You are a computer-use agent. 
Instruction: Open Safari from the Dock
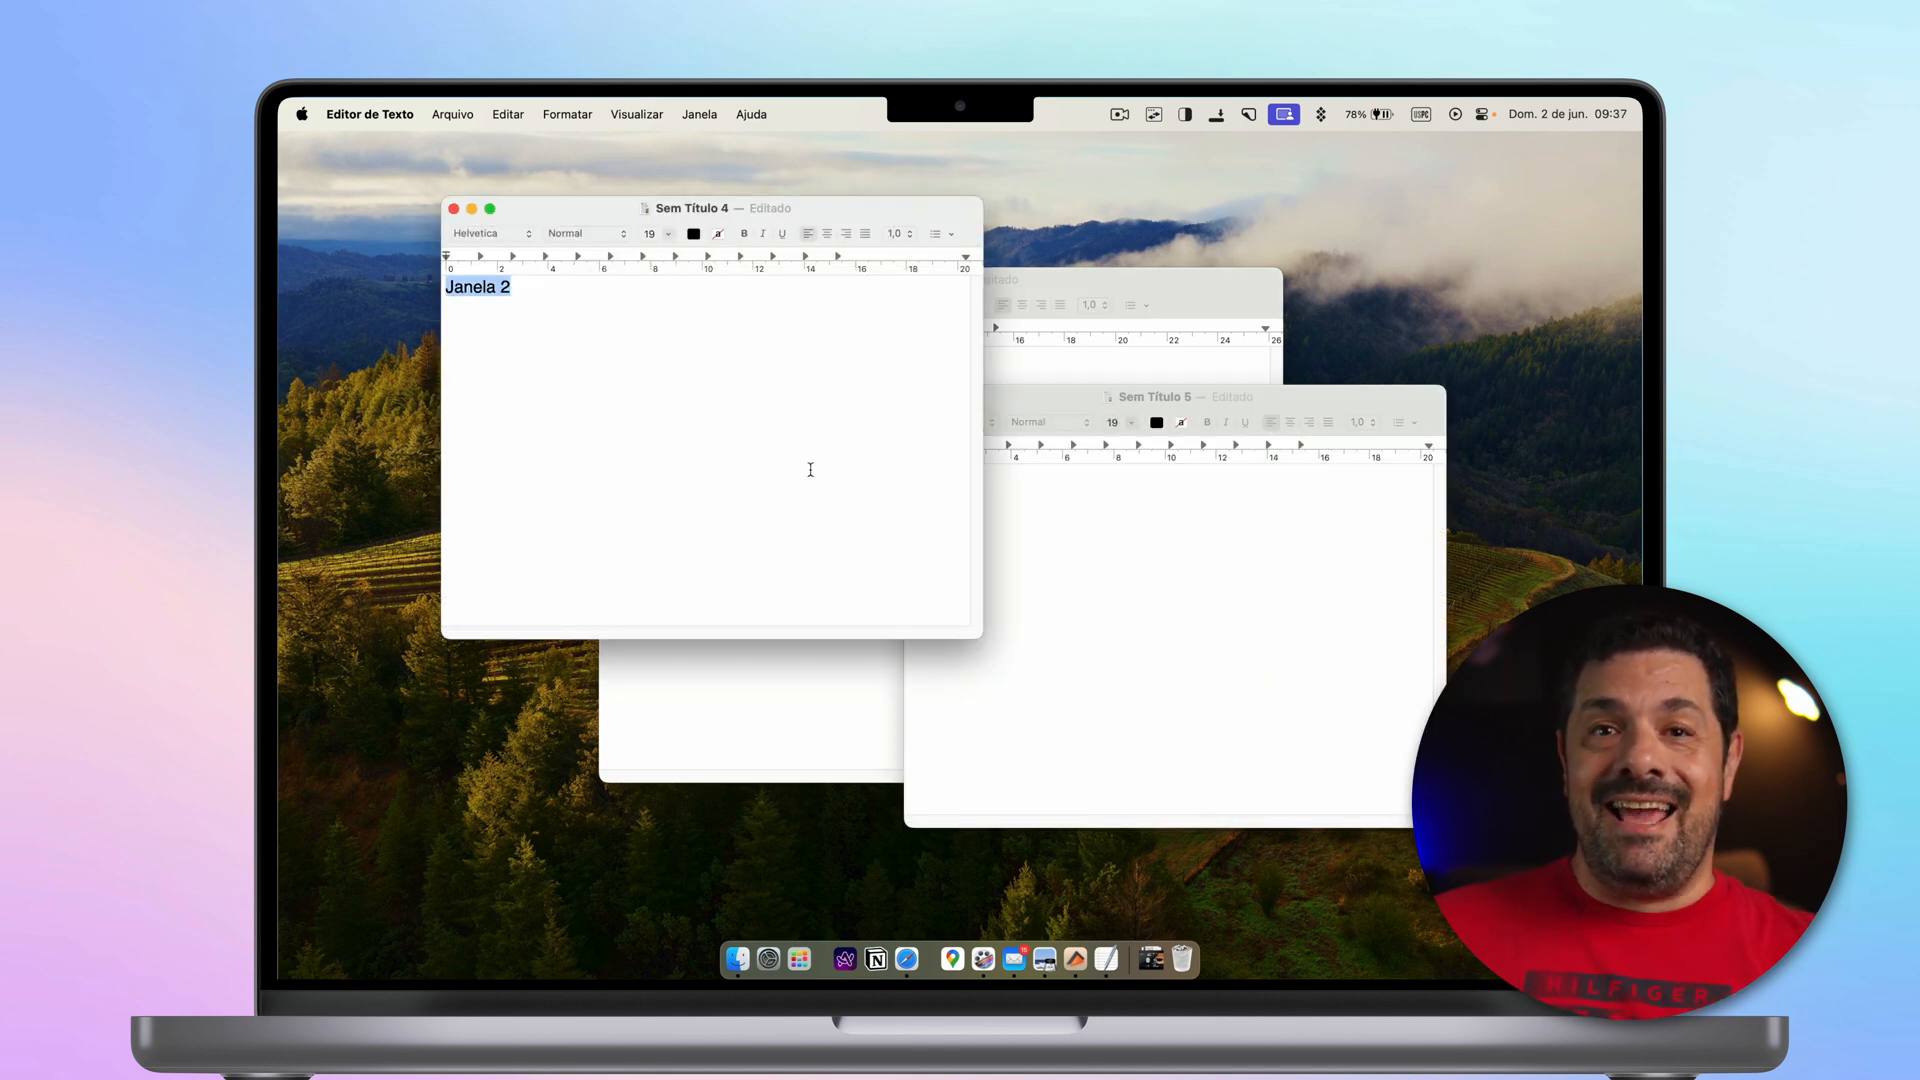tap(907, 960)
